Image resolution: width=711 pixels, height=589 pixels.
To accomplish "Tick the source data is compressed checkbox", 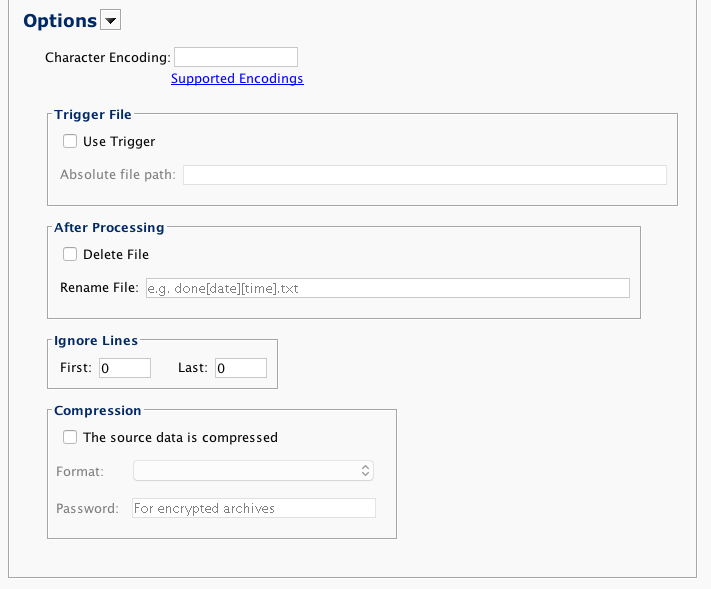I will pyautogui.click(x=70, y=437).
